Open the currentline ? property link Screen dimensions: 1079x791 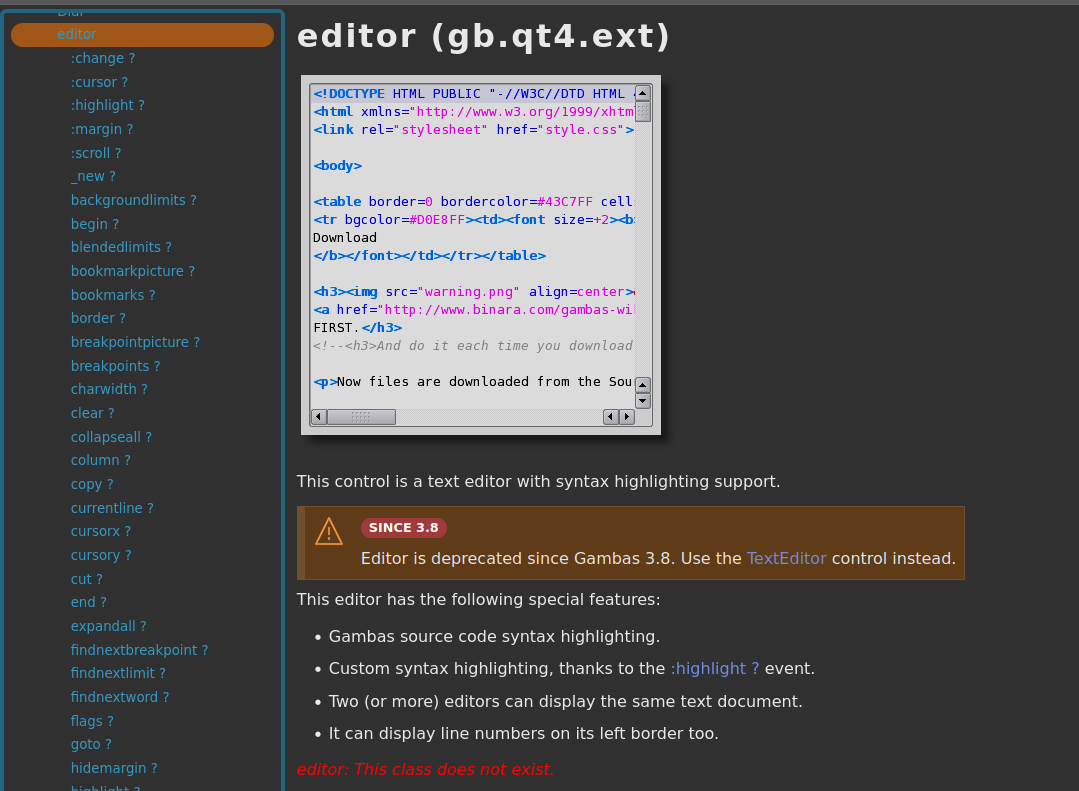tap(112, 508)
